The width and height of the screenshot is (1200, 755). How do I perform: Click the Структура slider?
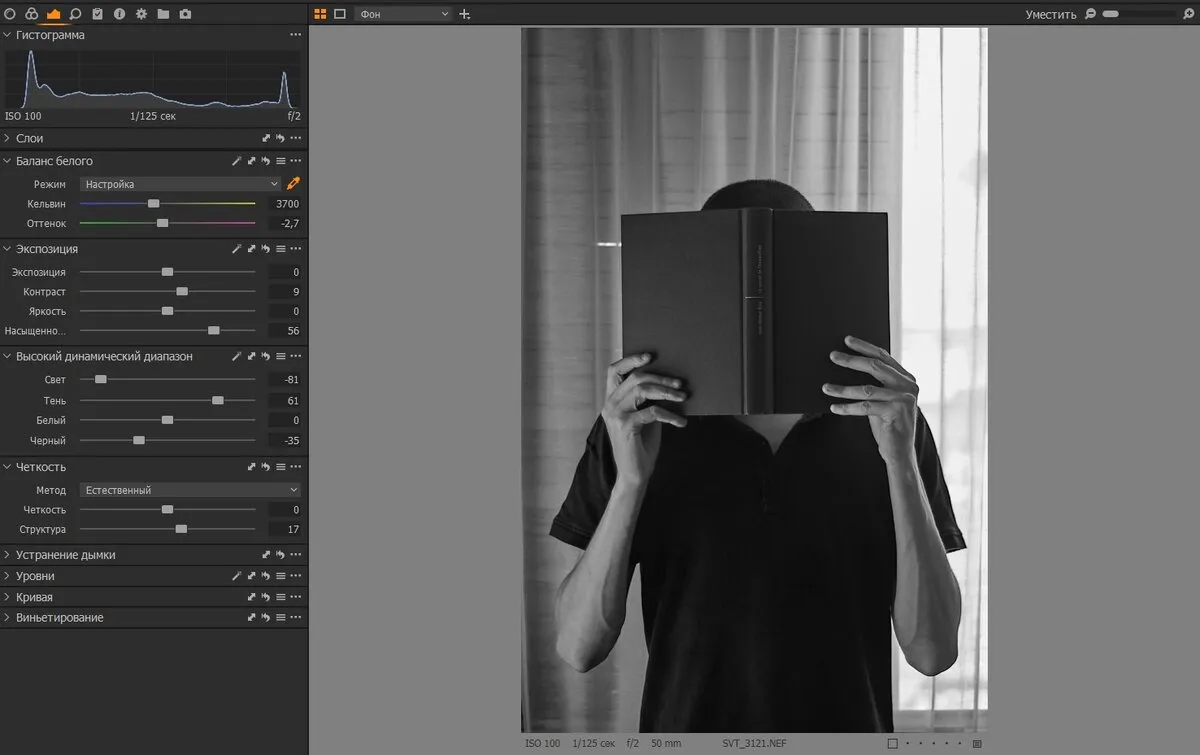167,529
